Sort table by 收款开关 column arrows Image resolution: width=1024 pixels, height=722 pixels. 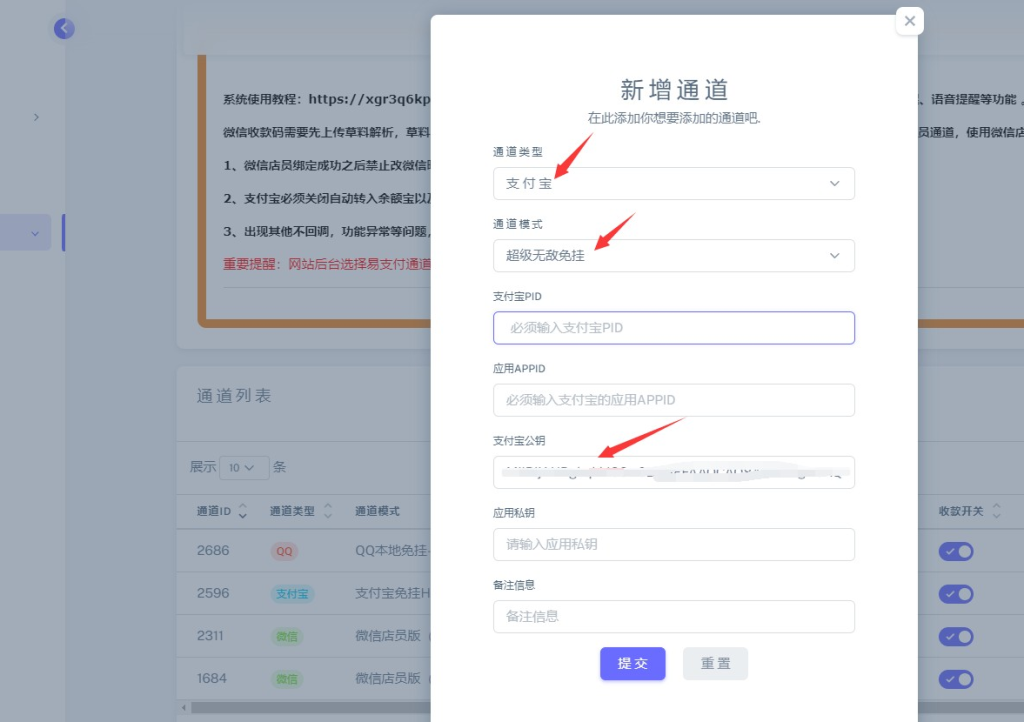[x=997, y=511]
